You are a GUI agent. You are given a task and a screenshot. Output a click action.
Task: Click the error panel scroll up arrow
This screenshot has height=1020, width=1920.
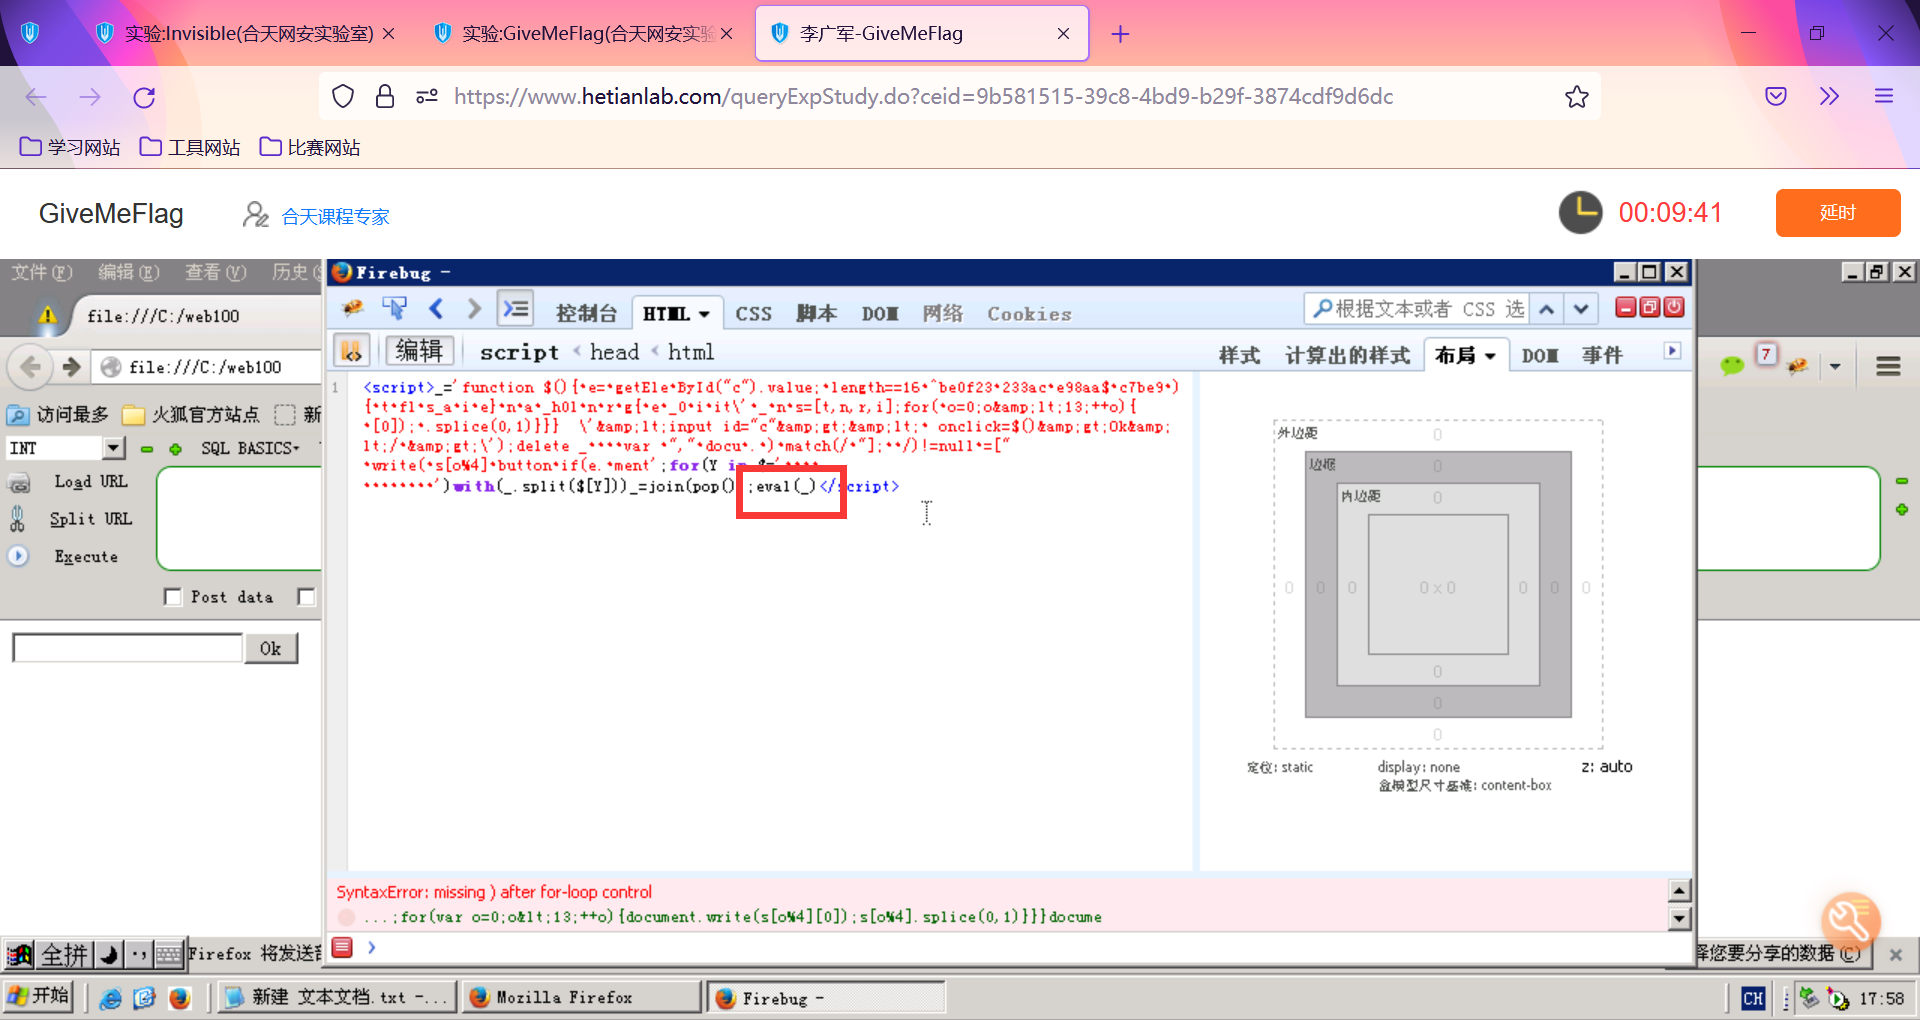click(x=1680, y=890)
